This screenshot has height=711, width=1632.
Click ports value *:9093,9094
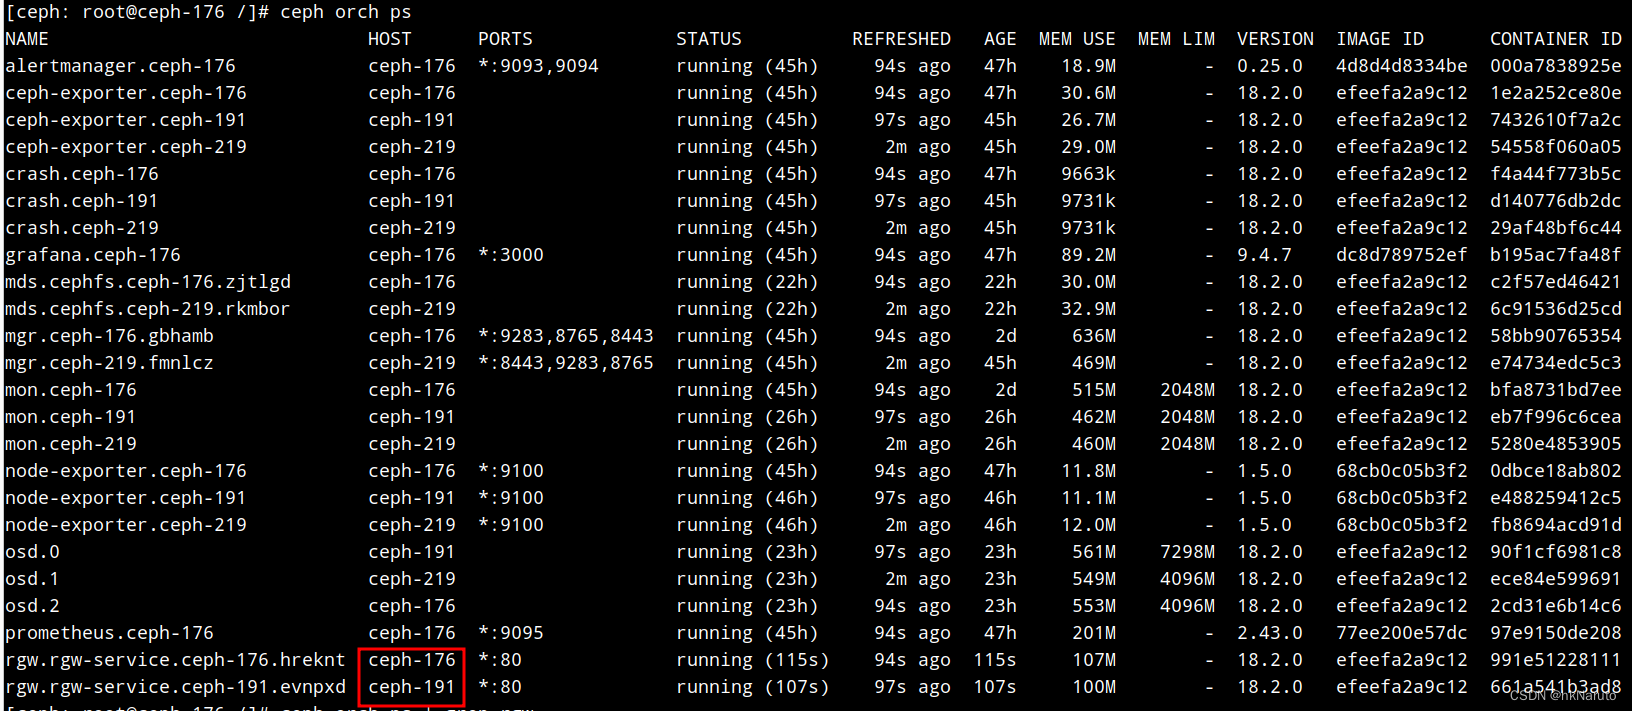pos(538,66)
